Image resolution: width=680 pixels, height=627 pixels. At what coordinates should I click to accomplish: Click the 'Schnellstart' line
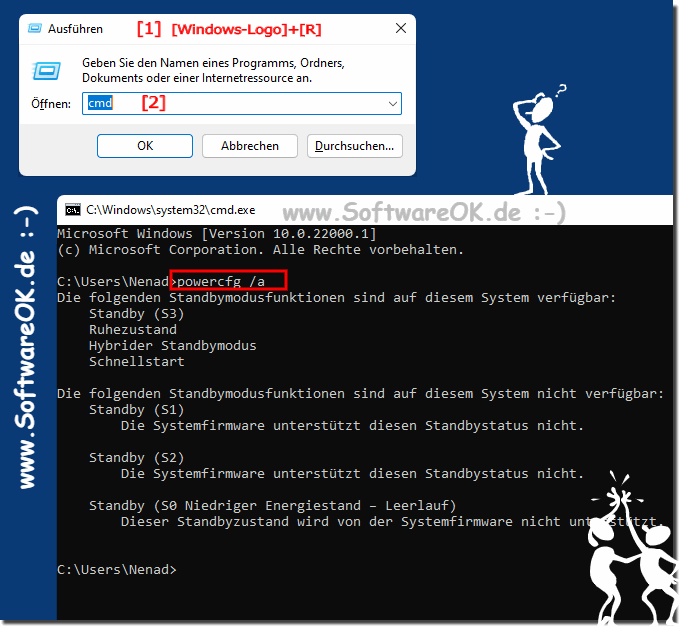coord(137,362)
